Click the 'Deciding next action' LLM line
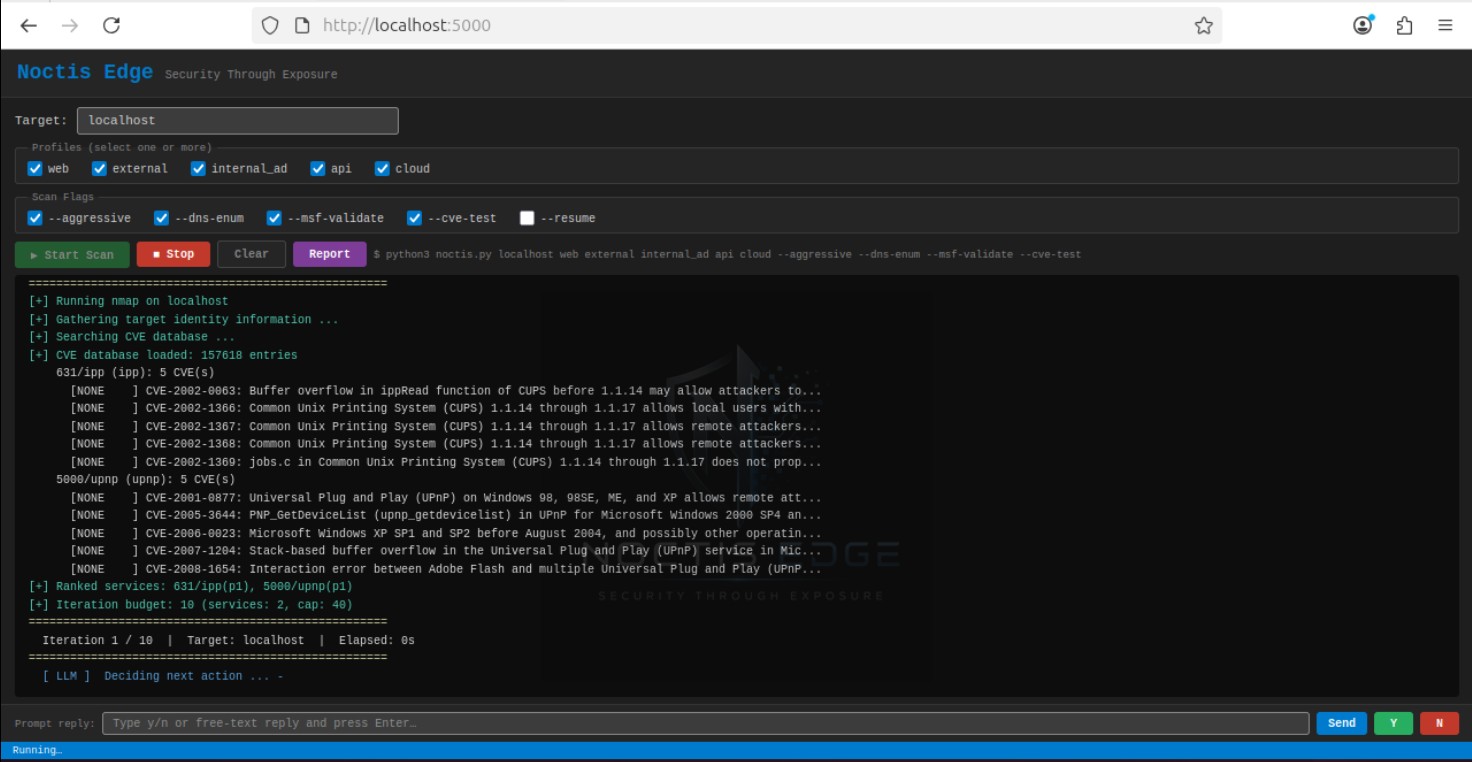 tap(163, 676)
